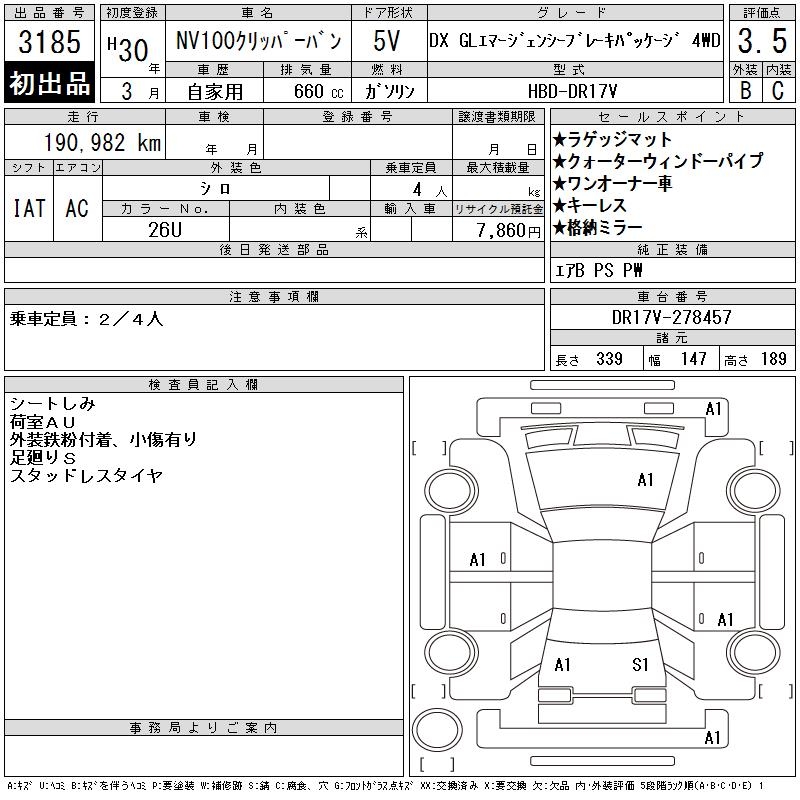Screen dimensions: 800x800
Task: Click the lot number 3185
Action: click(x=49, y=42)
